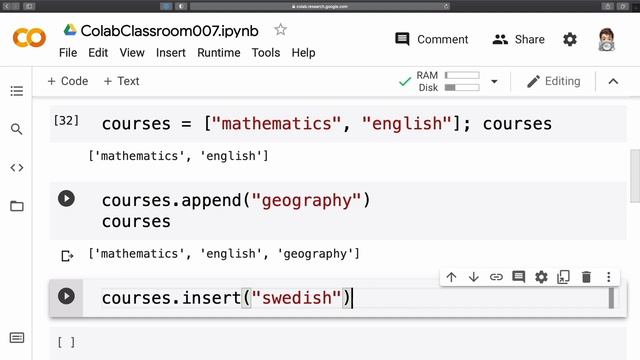The width and height of the screenshot is (640, 360).
Task: Open the command palette icon at bottom left
Action: point(17,338)
